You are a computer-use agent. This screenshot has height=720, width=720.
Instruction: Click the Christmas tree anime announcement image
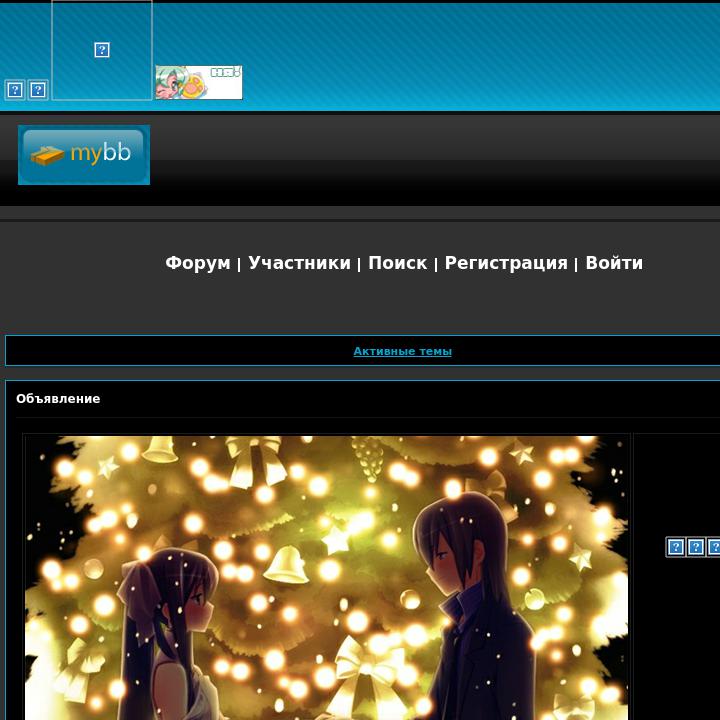click(326, 578)
